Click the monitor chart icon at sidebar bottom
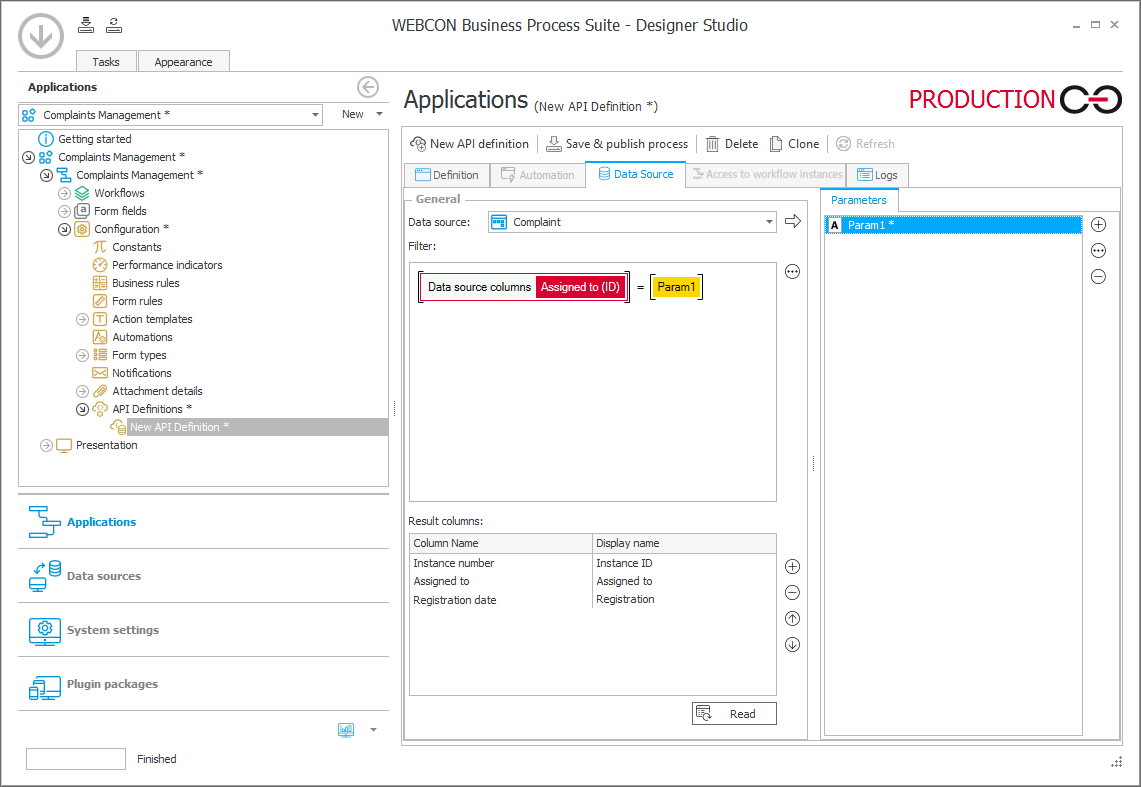Image resolution: width=1141 pixels, height=787 pixels. pos(346,730)
